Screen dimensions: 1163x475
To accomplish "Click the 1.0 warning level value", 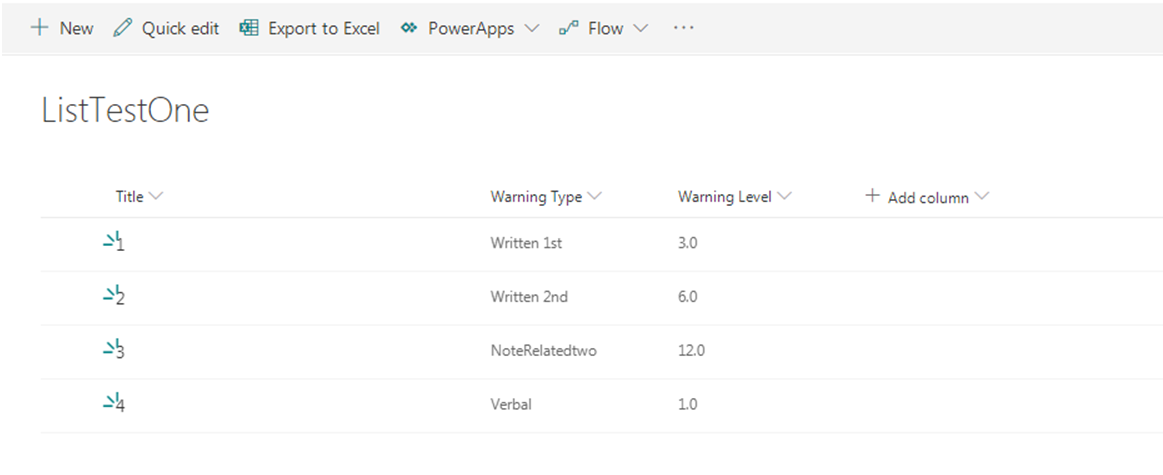I will point(688,404).
